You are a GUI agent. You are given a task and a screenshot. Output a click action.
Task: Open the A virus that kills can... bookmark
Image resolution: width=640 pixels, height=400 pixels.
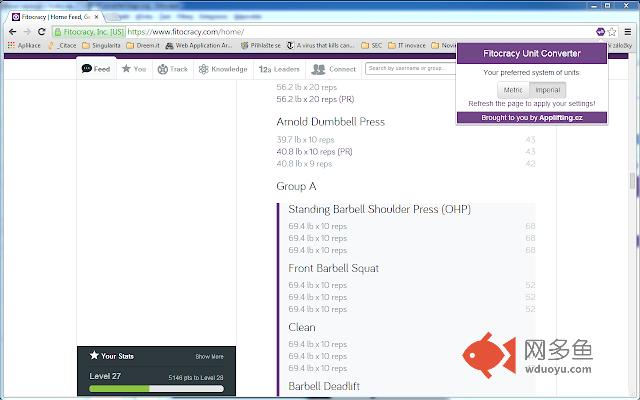click(321, 45)
